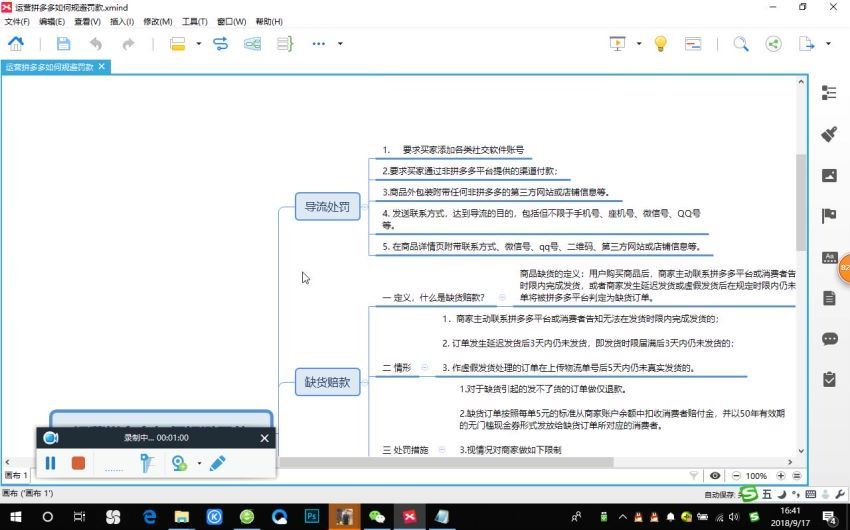Viewport: 850px width, 530px height.
Task: Share the mind map via share icon
Action: tap(774, 43)
